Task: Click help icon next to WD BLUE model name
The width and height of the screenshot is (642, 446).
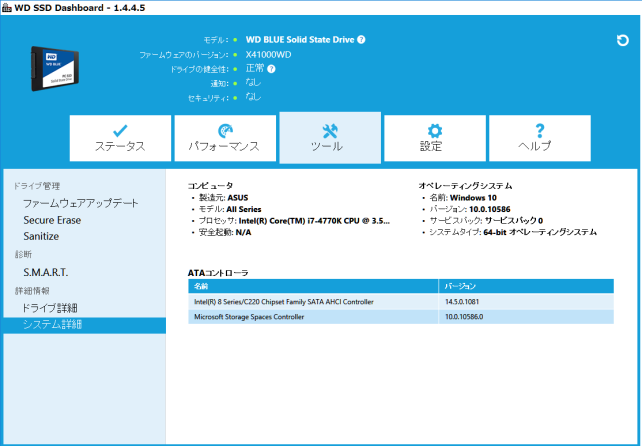Action: [x=361, y=40]
